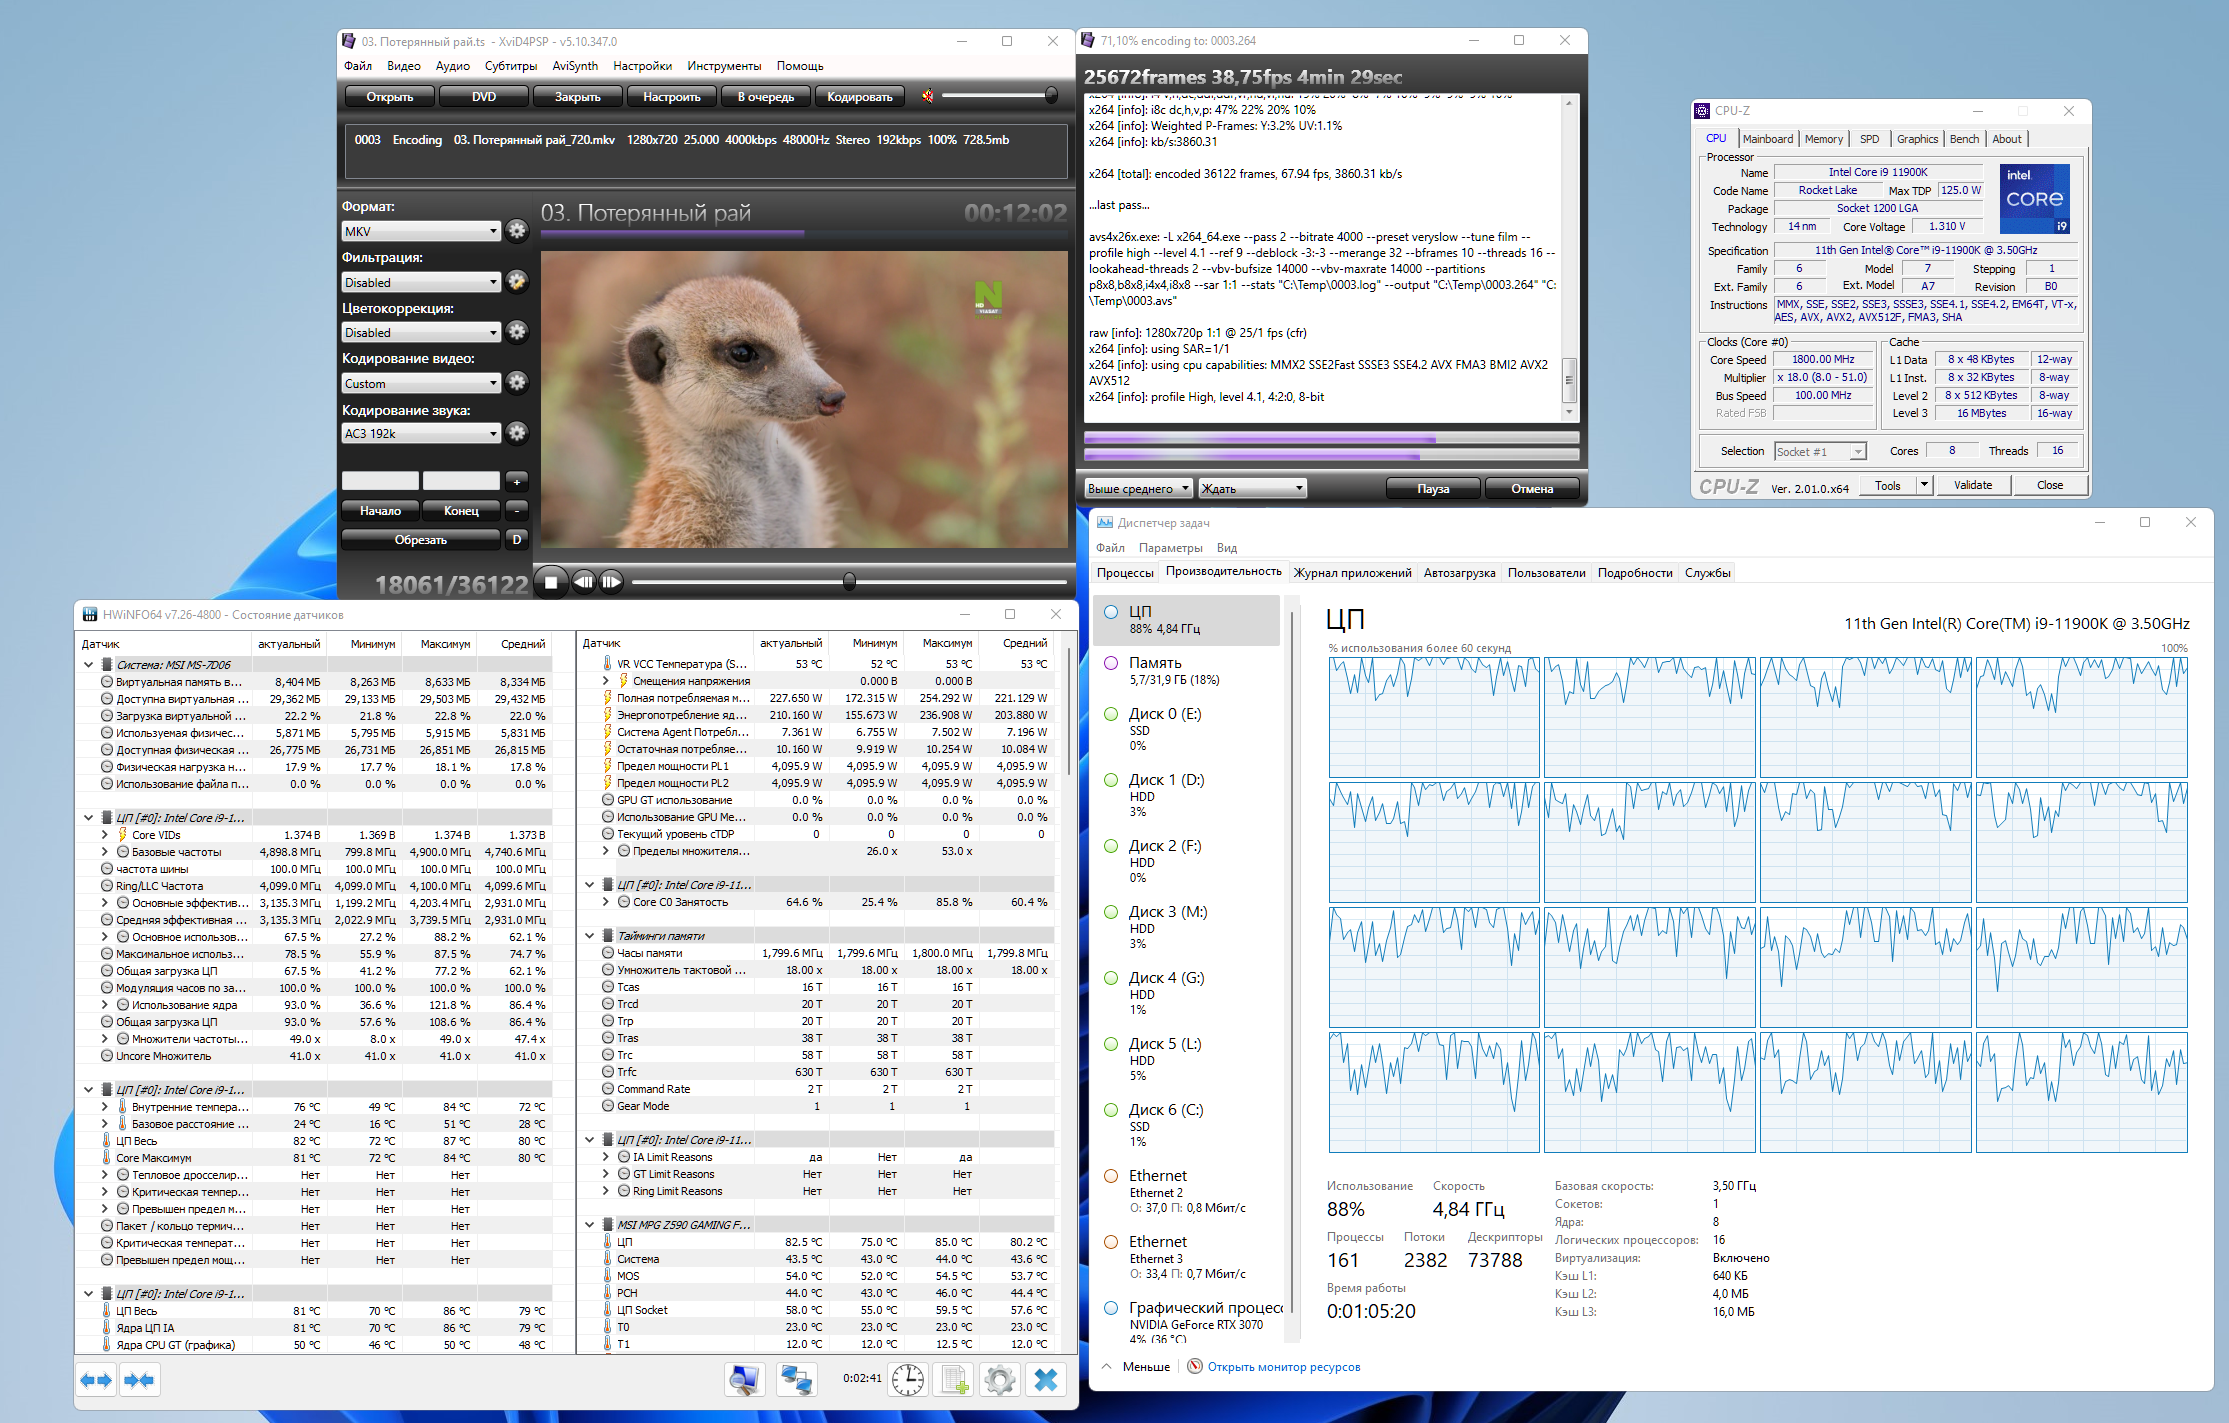Click the HWiNFO network monitors icon
This screenshot has height=1423, width=2229.
coord(796,1380)
